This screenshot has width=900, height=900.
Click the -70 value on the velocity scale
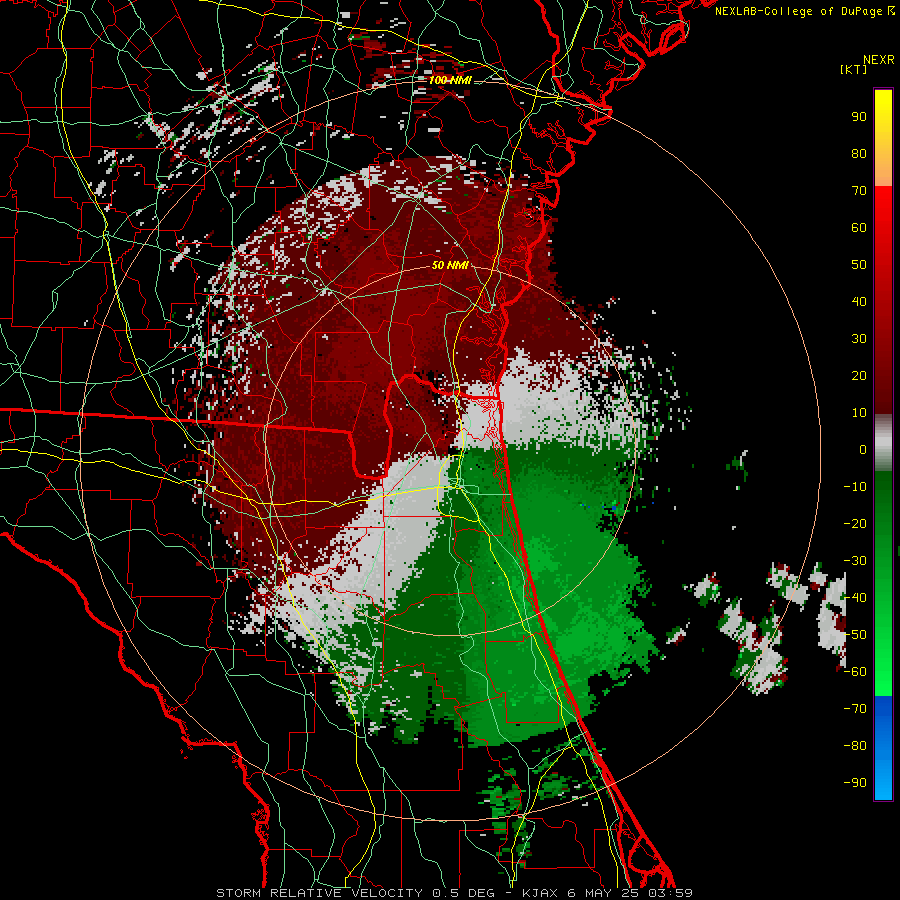click(855, 709)
